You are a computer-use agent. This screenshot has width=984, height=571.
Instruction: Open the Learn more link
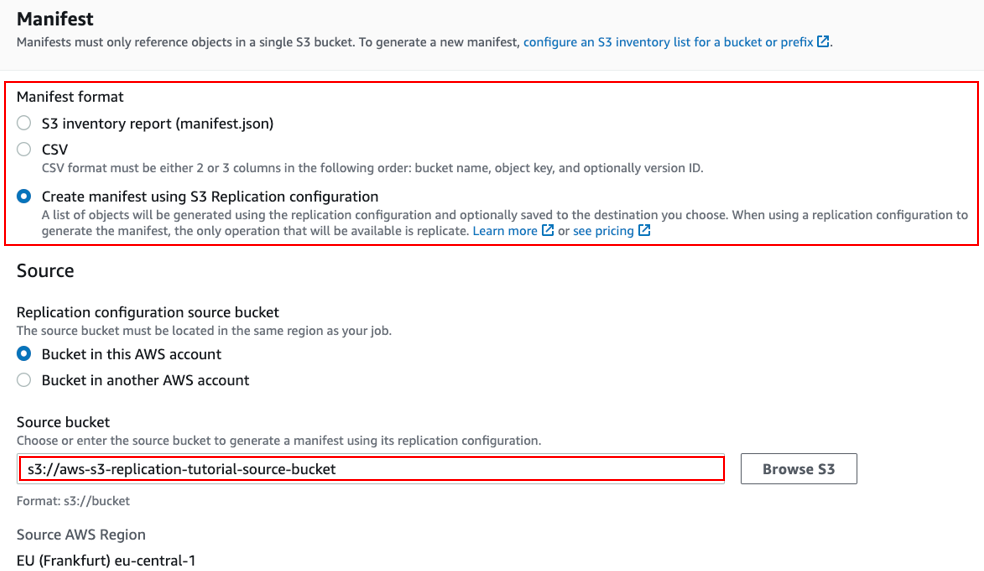[x=505, y=231]
